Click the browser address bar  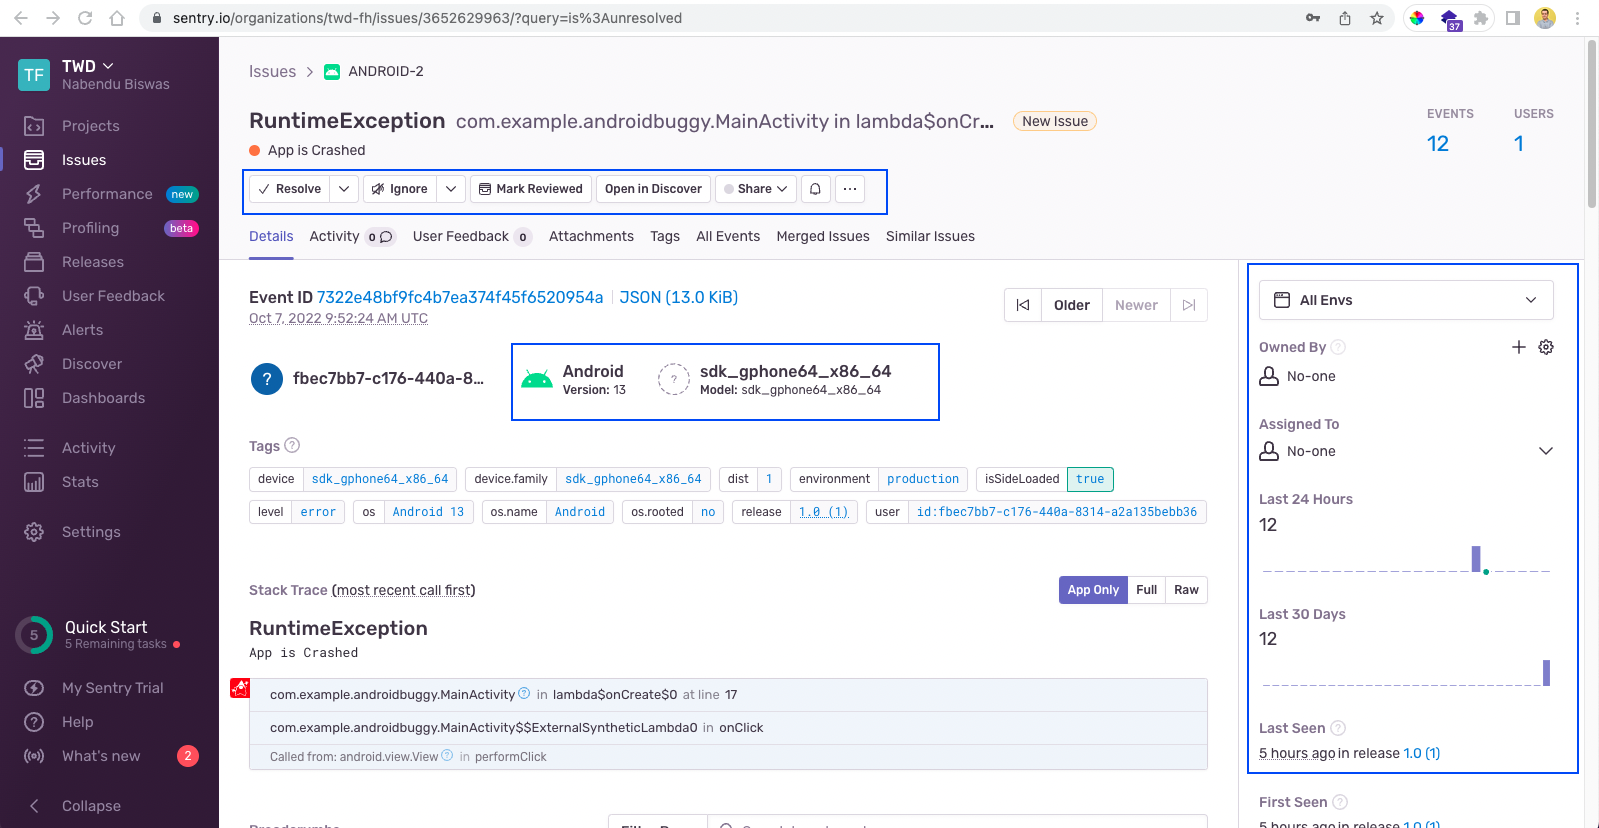tap(720, 18)
